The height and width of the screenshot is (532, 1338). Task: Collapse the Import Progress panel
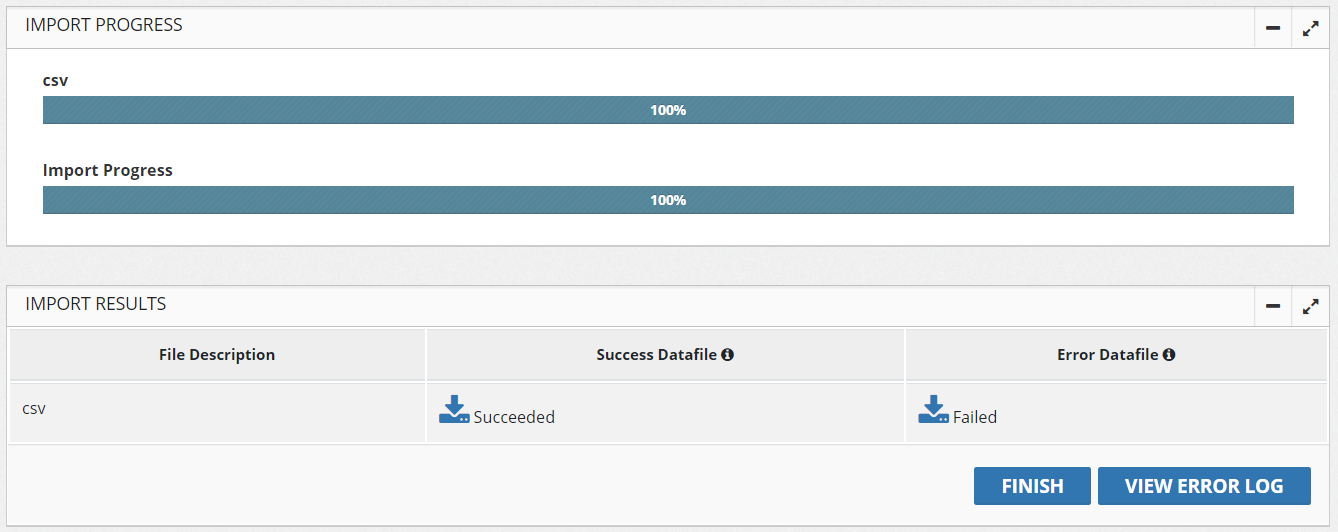pyautogui.click(x=1273, y=28)
